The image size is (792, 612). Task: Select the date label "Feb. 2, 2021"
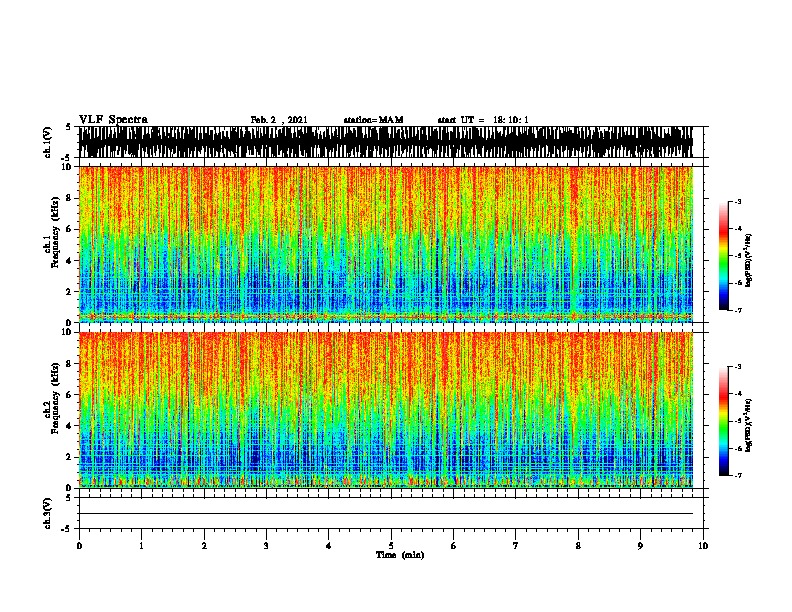click(279, 120)
